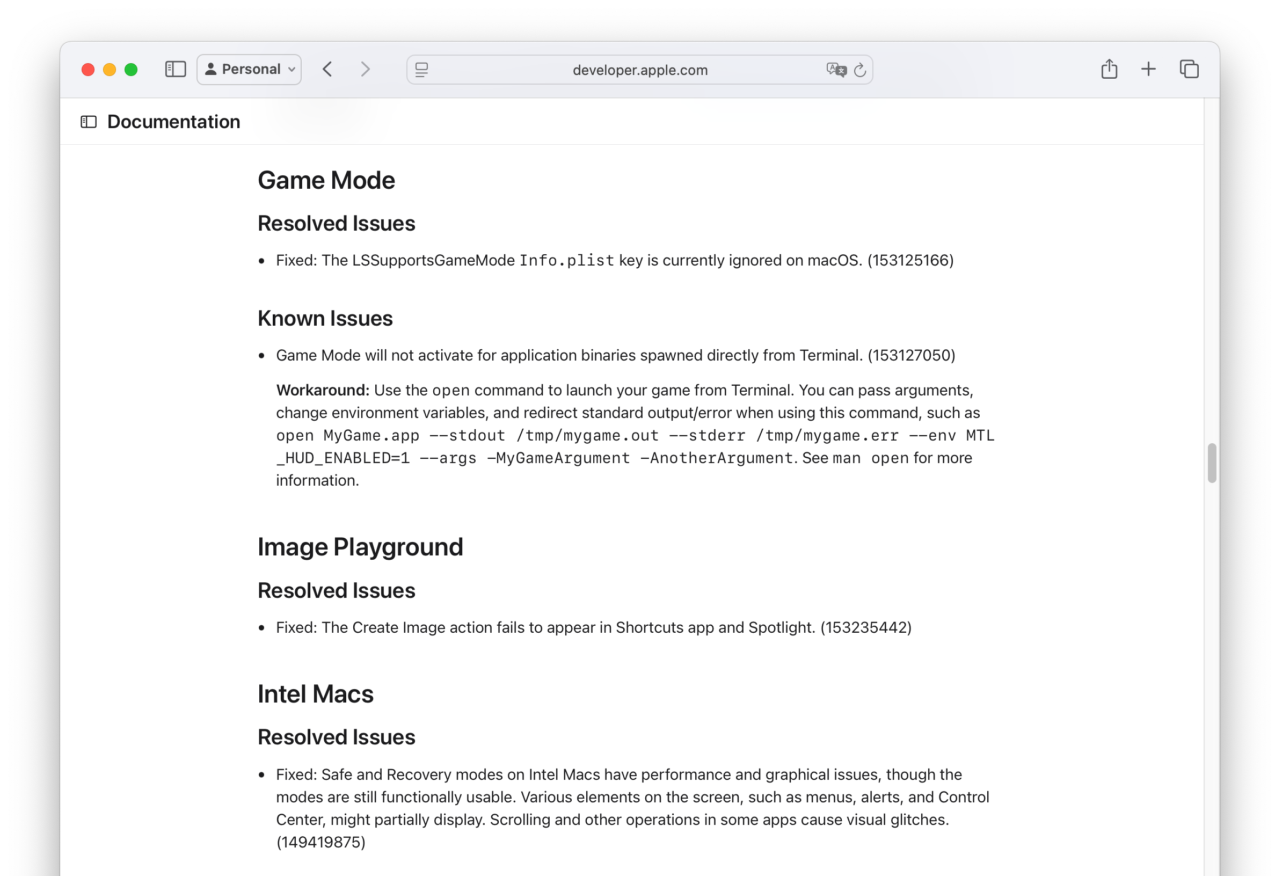
Task: Open a new tab
Action: (x=1148, y=69)
